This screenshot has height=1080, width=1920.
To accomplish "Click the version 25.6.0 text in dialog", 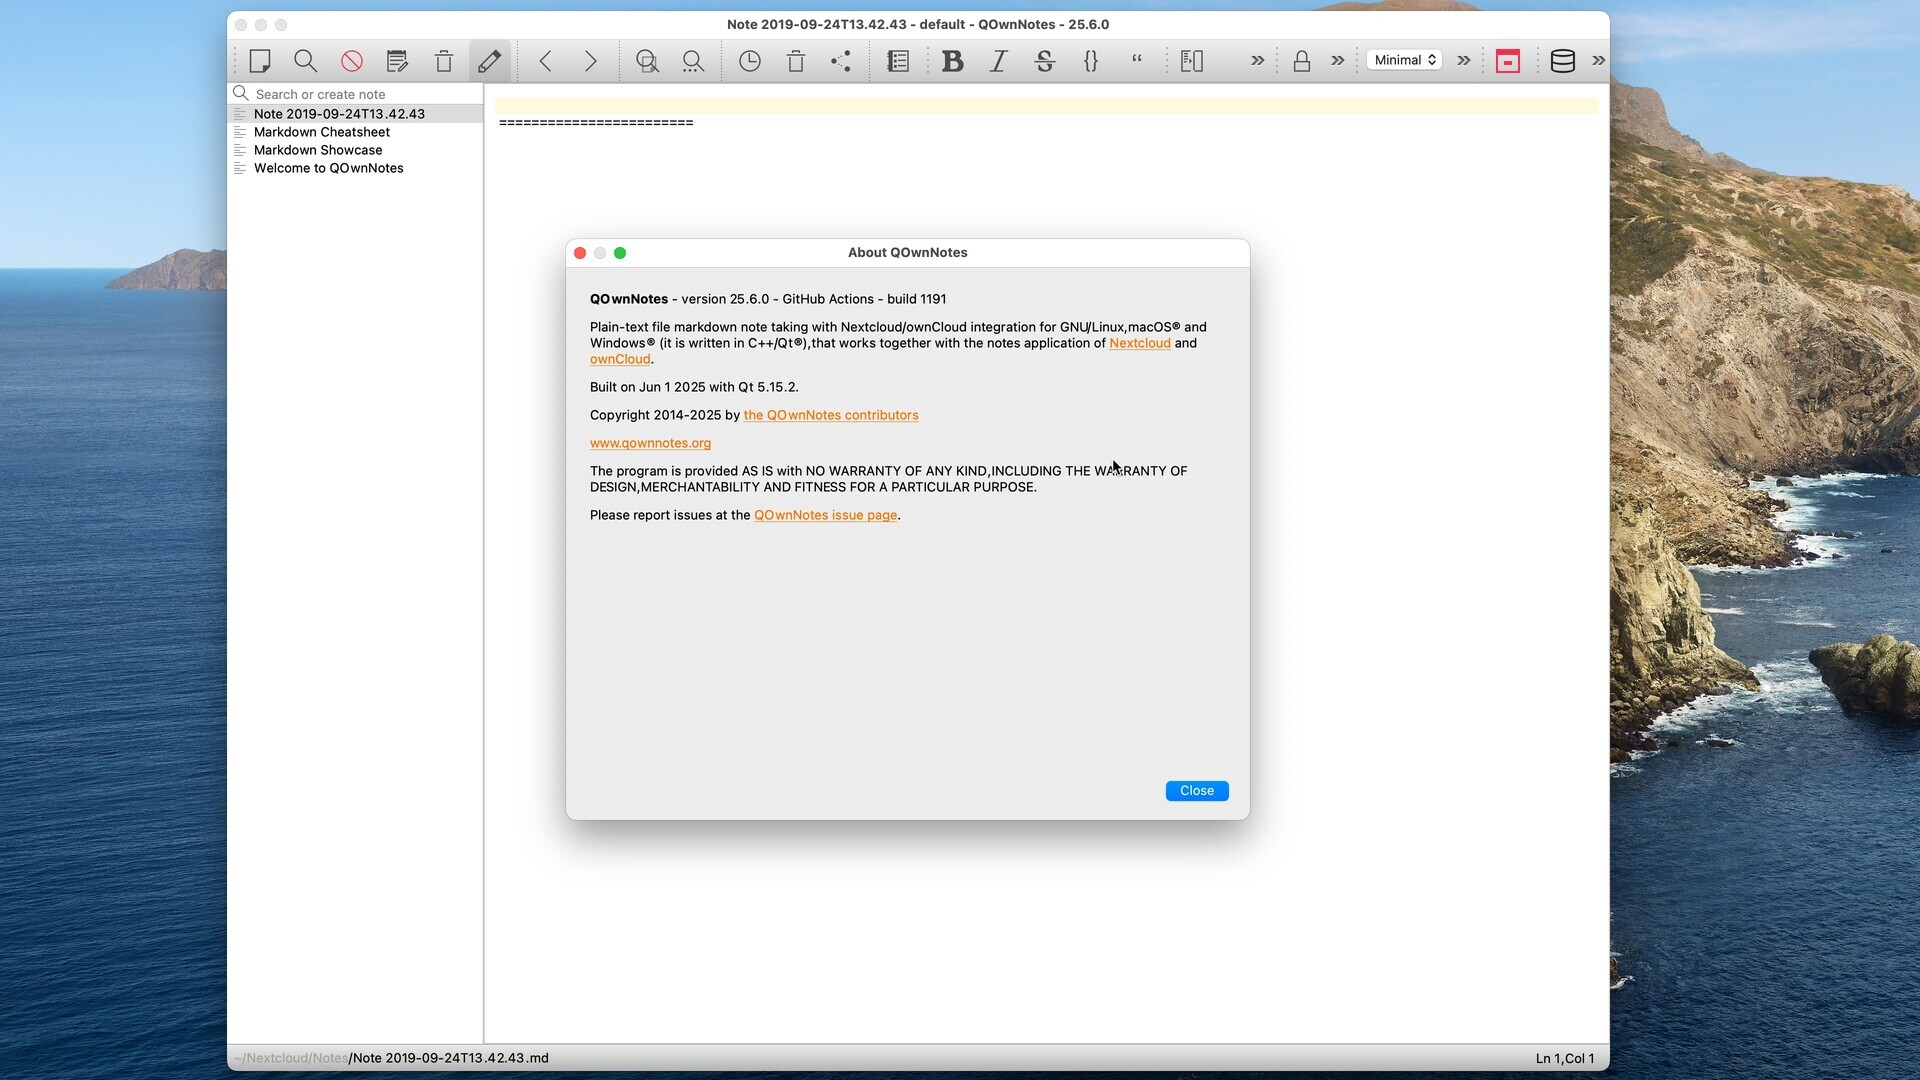I will click(725, 299).
